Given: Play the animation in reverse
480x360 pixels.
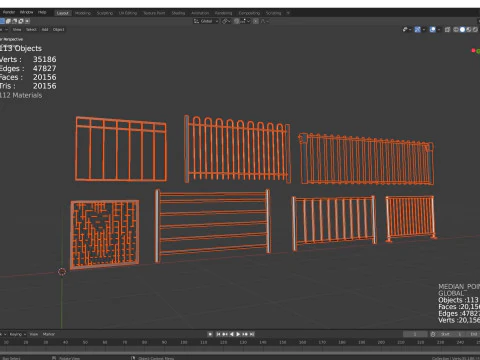Looking at the screenshot, I should coord(232,334).
